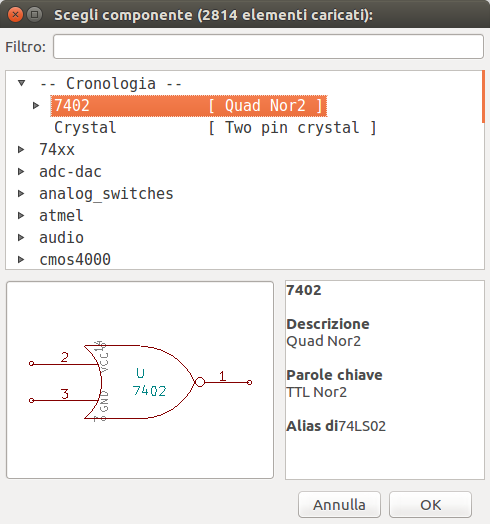Screen dimensions: 490x524
Task: Select the cmos4000 library name
Action: pos(75,259)
